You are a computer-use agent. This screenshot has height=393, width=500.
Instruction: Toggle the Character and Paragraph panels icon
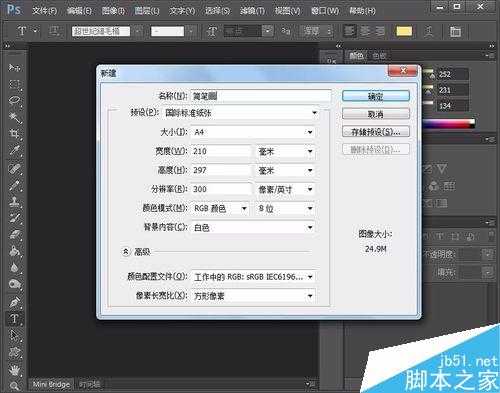455,32
